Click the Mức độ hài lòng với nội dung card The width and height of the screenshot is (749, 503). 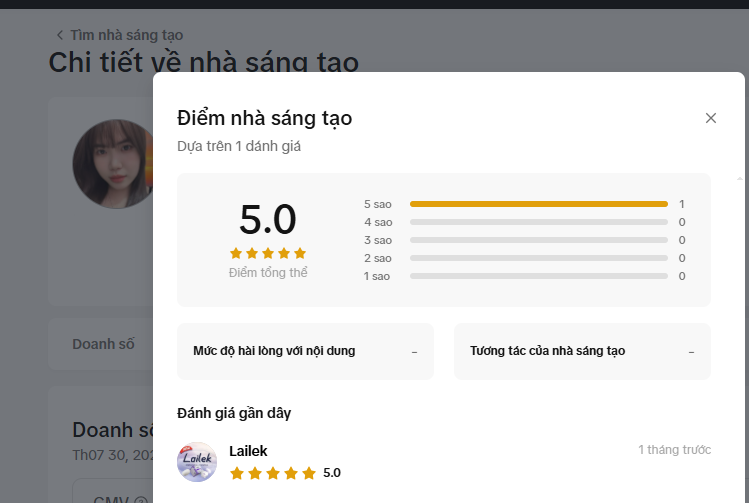305,351
